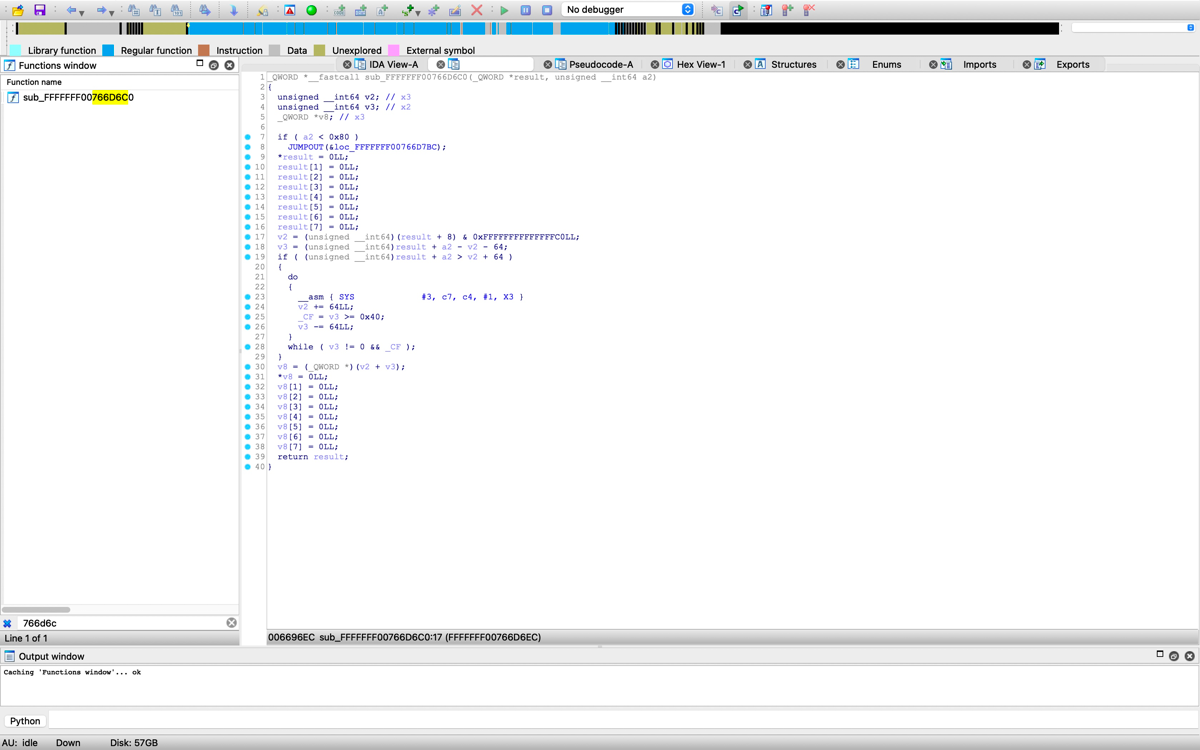The image size is (1200, 750).
Task: Close the Exports tab
Action: click(1026, 64)
